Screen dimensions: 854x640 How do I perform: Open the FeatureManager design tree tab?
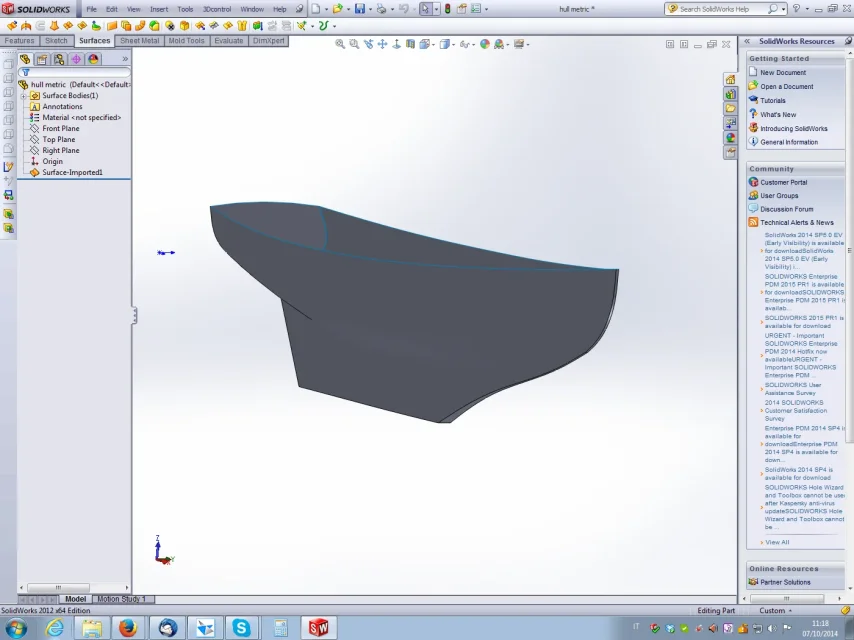25,59
